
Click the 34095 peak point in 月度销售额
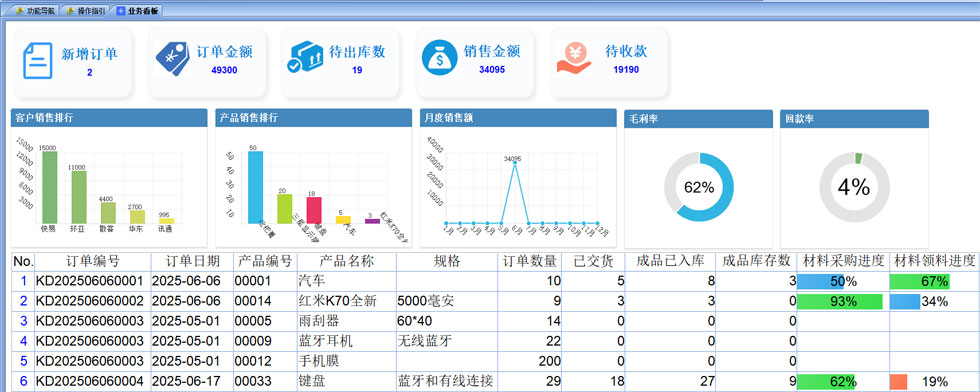pyautogui.click(x=514, y=164)
